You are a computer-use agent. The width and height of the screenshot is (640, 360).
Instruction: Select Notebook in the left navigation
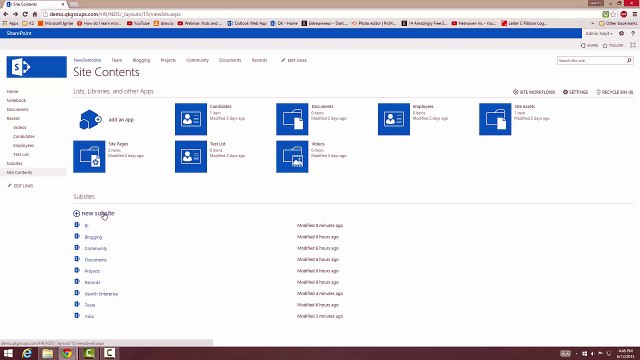[16, 100]
